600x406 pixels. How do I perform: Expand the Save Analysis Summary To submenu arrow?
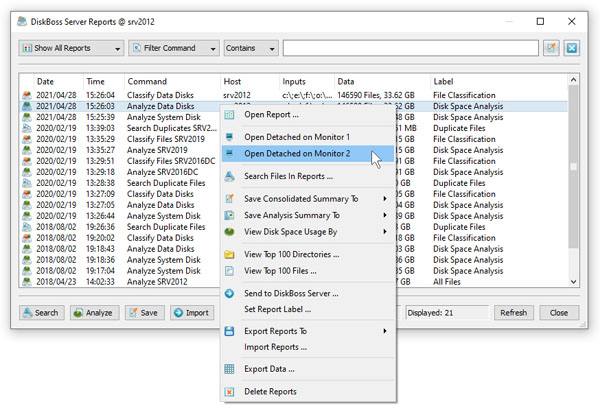(x=385, y=215)
